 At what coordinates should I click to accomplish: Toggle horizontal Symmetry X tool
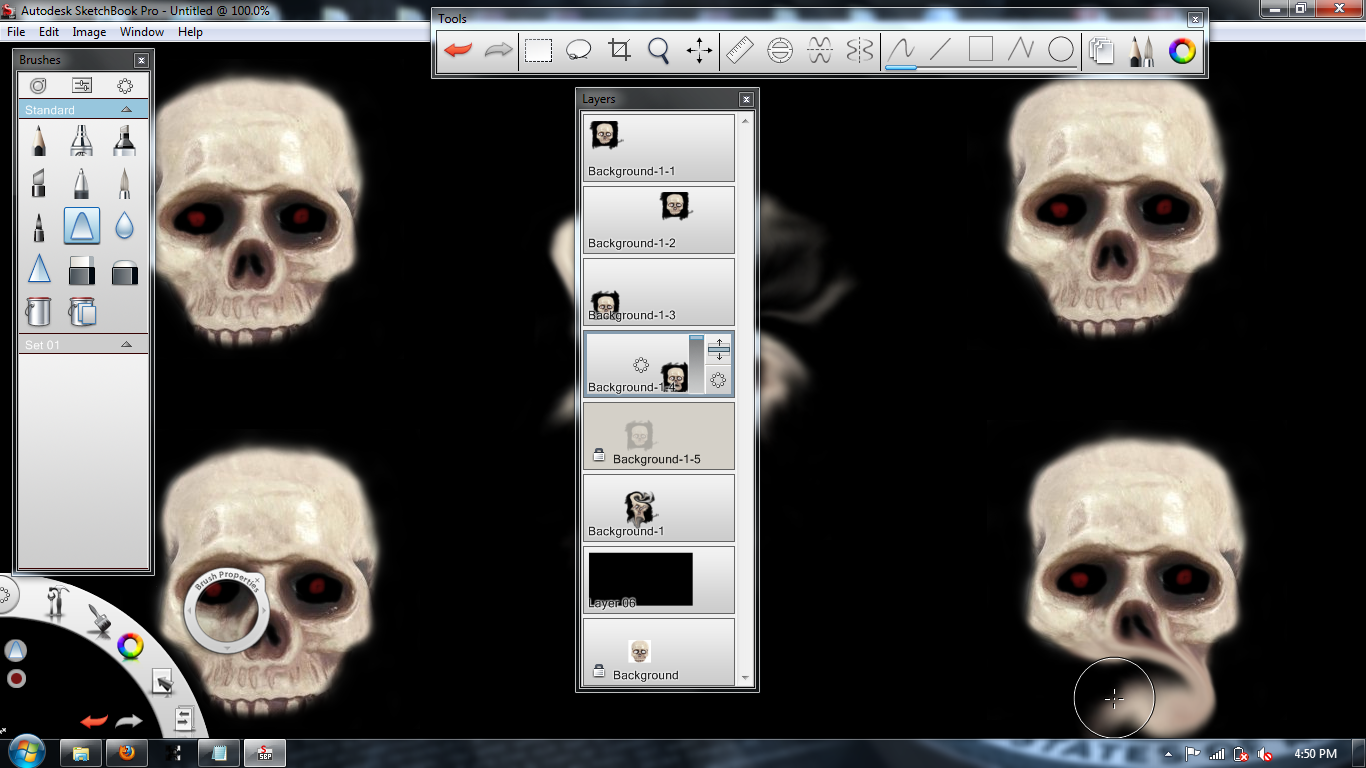[820, 50]
